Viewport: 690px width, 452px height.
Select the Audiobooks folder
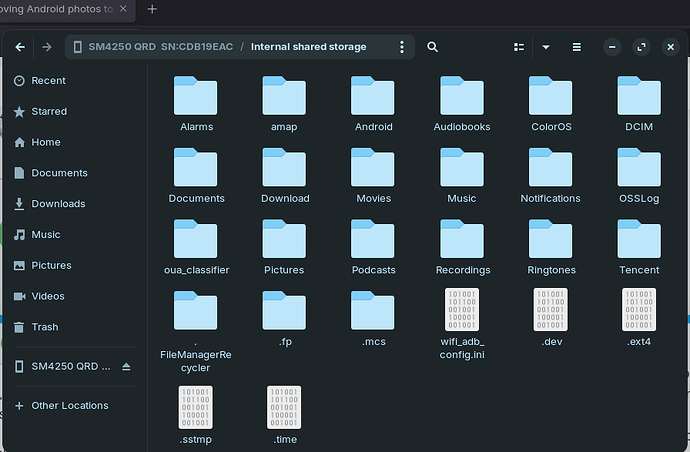(462, 104)
